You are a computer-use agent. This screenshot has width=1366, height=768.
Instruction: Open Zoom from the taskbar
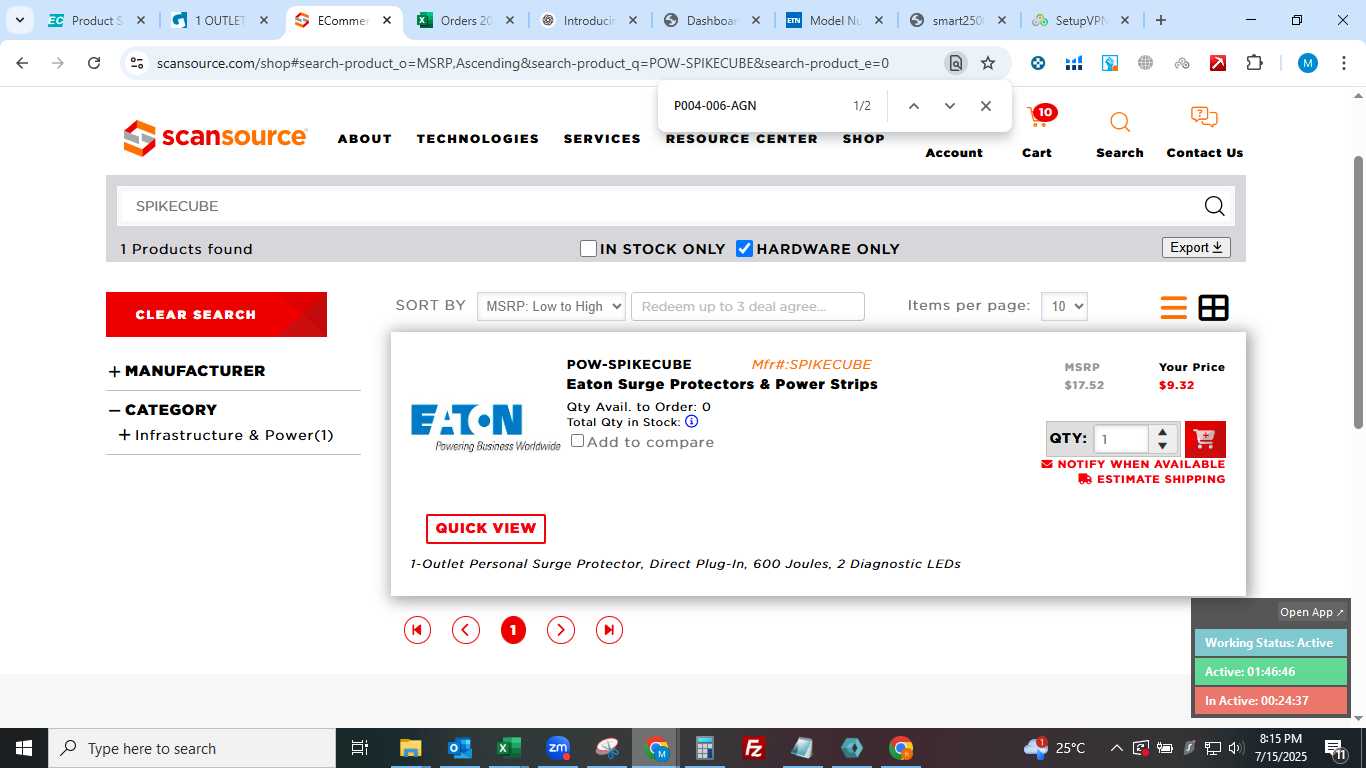(x=558, y=748)
